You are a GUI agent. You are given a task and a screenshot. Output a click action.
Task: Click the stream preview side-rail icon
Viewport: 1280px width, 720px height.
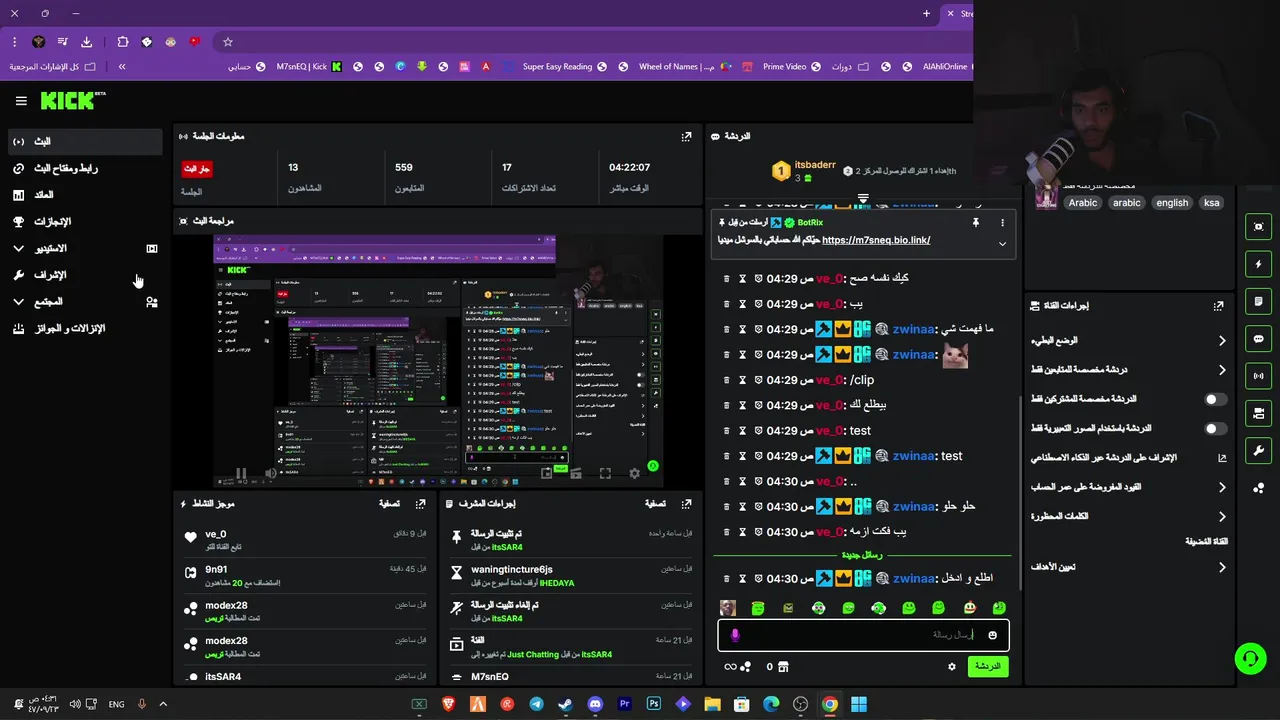(x=1259, y=227)
